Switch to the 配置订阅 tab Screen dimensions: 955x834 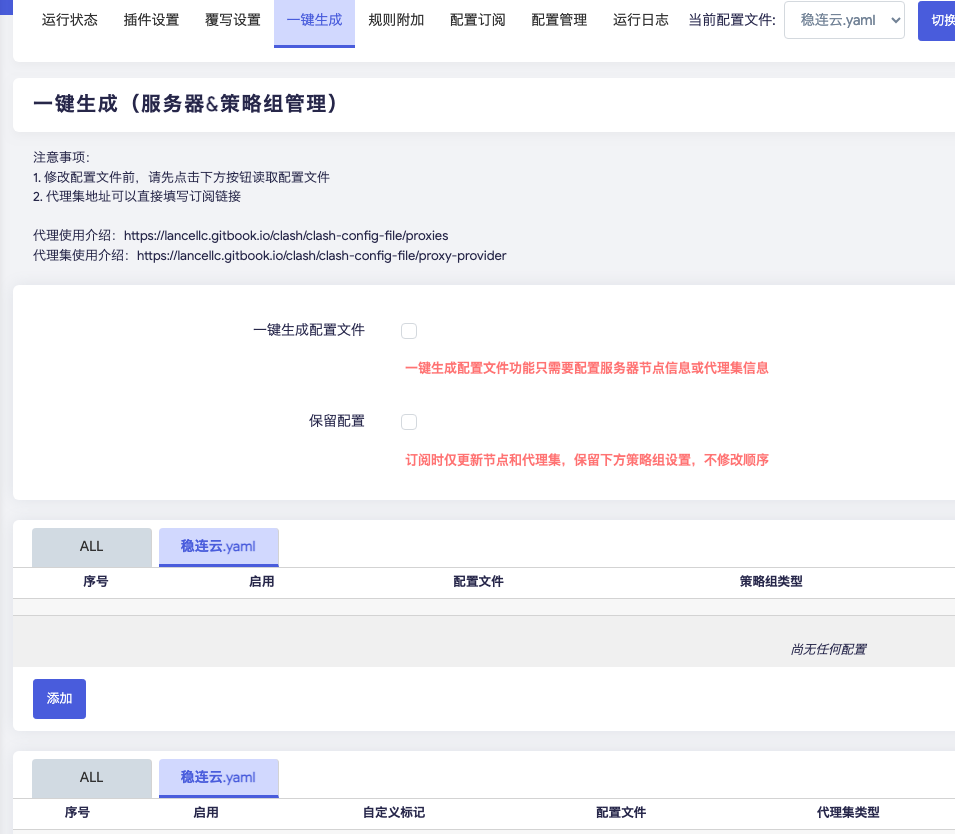pyautogui.click(x=477, y=20)
